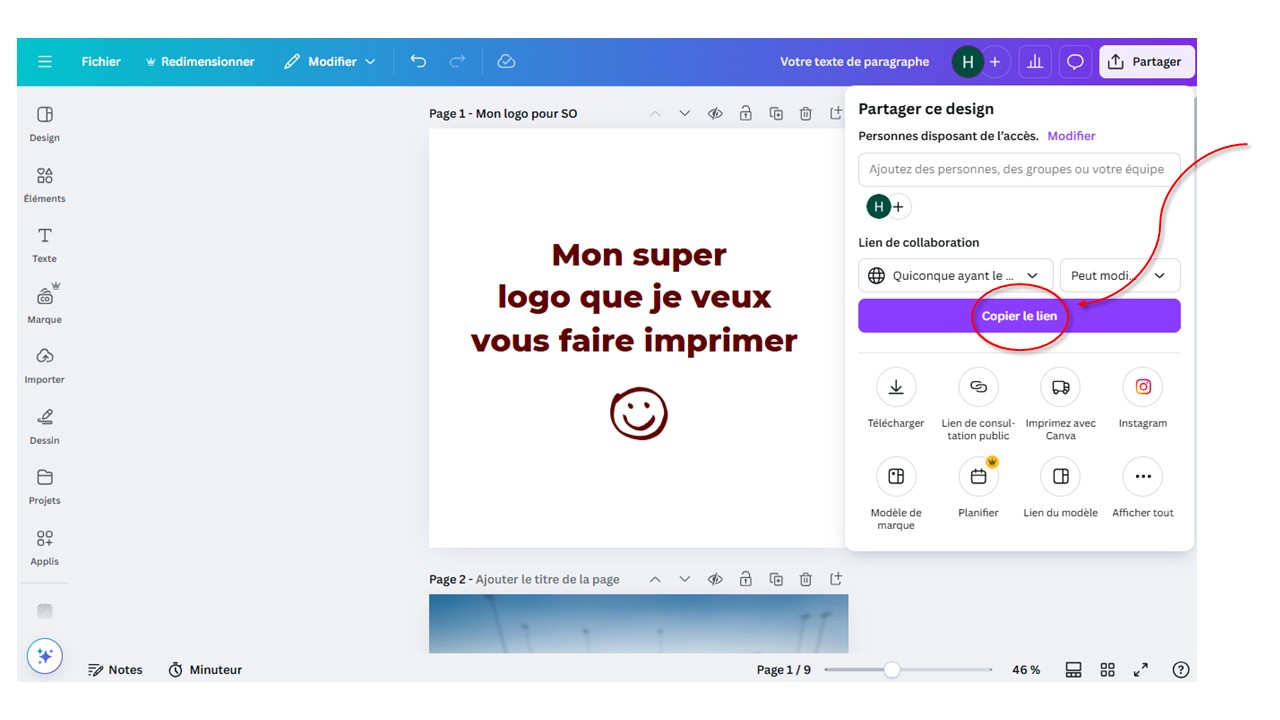Expand the Modifier dropdown in top bar
Screen dimensions: 1280x720
coord(330,62)
